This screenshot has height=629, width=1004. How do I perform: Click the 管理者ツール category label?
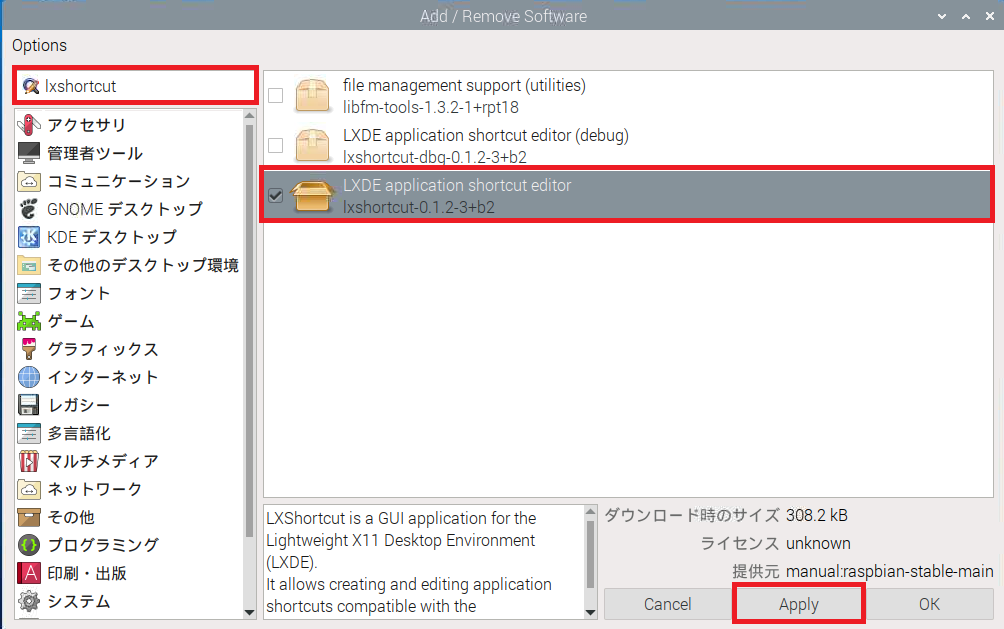click(95, 153)
